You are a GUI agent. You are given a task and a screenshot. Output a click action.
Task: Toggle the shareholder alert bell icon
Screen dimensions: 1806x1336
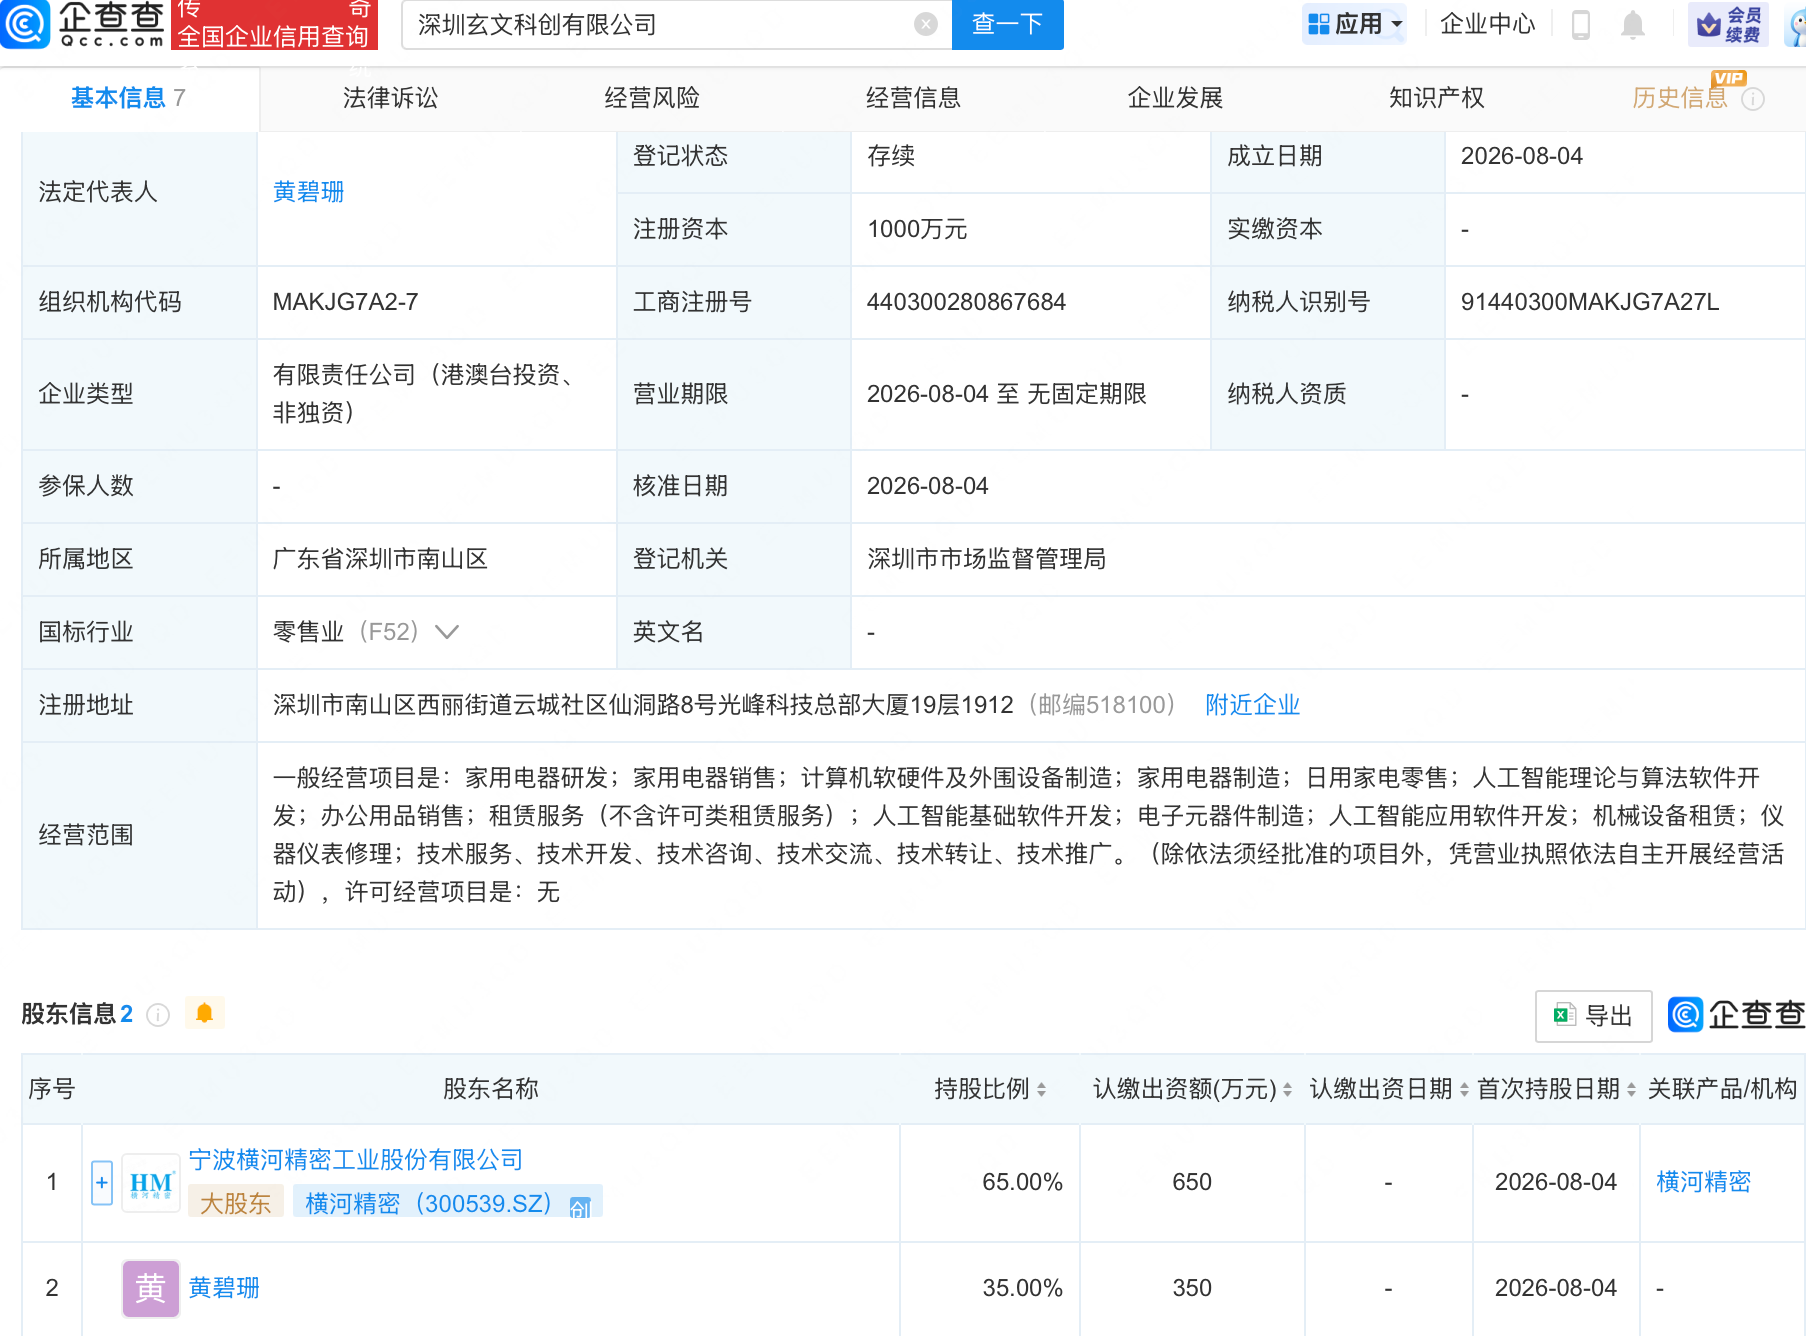pyautogui.click(x=205, y=1013)
